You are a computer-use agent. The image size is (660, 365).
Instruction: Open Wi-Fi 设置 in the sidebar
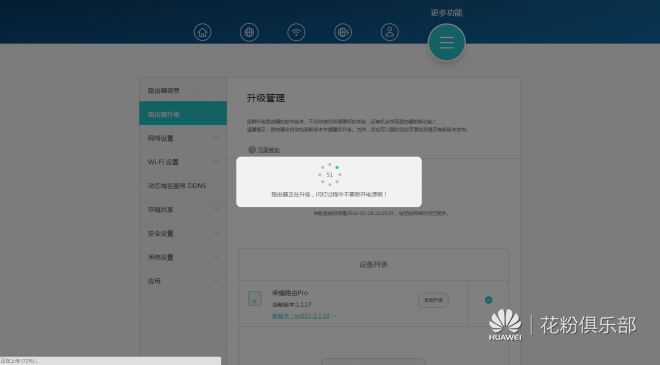[x=183, y=162]
